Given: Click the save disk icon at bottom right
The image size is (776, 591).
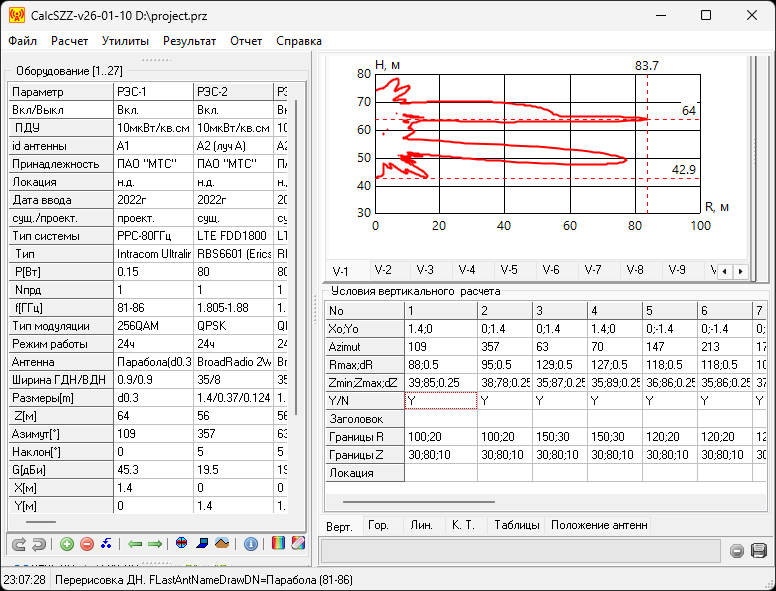Looking at the screenshot, I should (x=758, y=551).
